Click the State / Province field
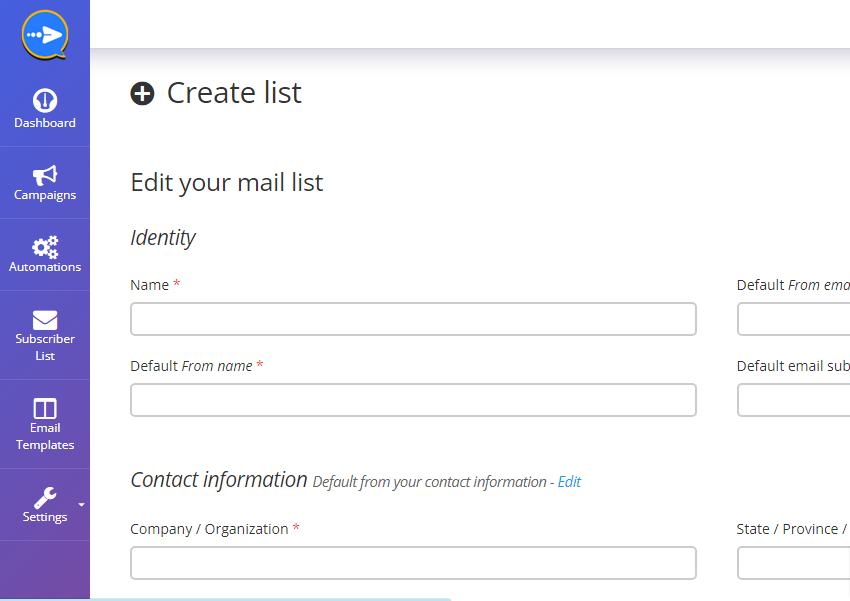This screenshot has width=850, height=601. [793, 563]
